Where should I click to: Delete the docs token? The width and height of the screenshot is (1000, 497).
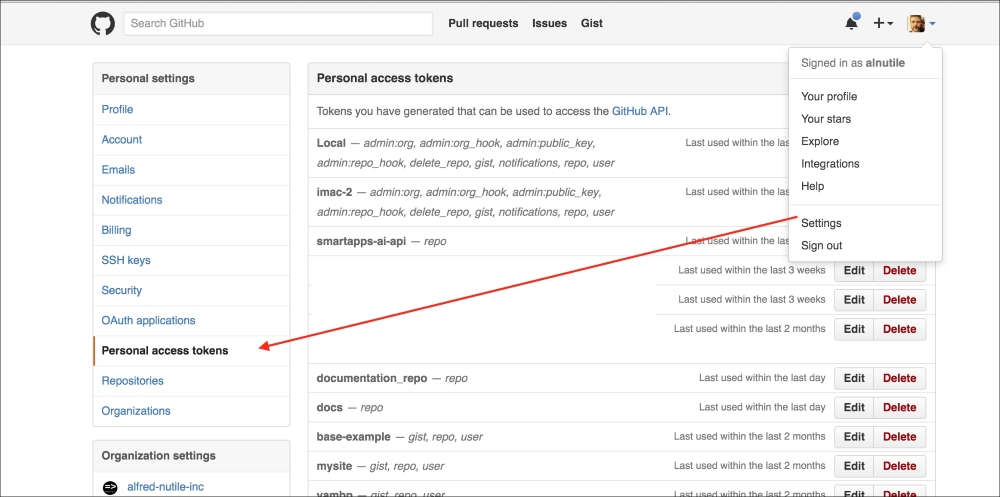click(899, 407)
